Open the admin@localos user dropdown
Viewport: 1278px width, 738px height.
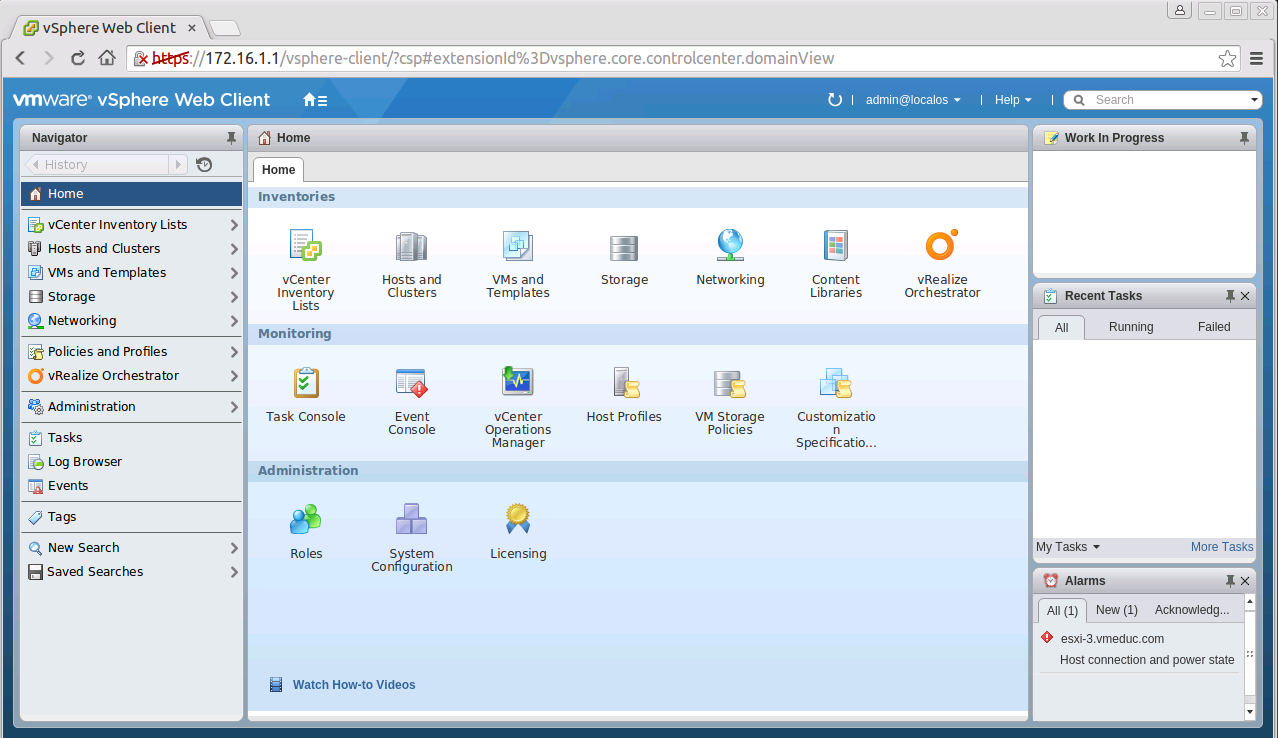[x=913, y=100]
